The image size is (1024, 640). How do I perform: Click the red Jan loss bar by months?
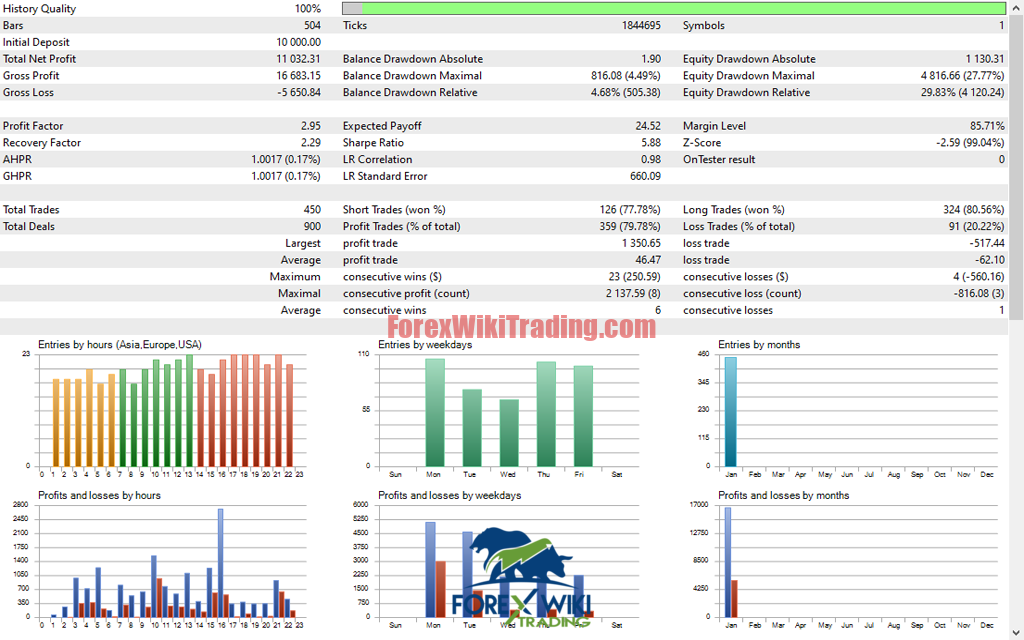[734, 598]
